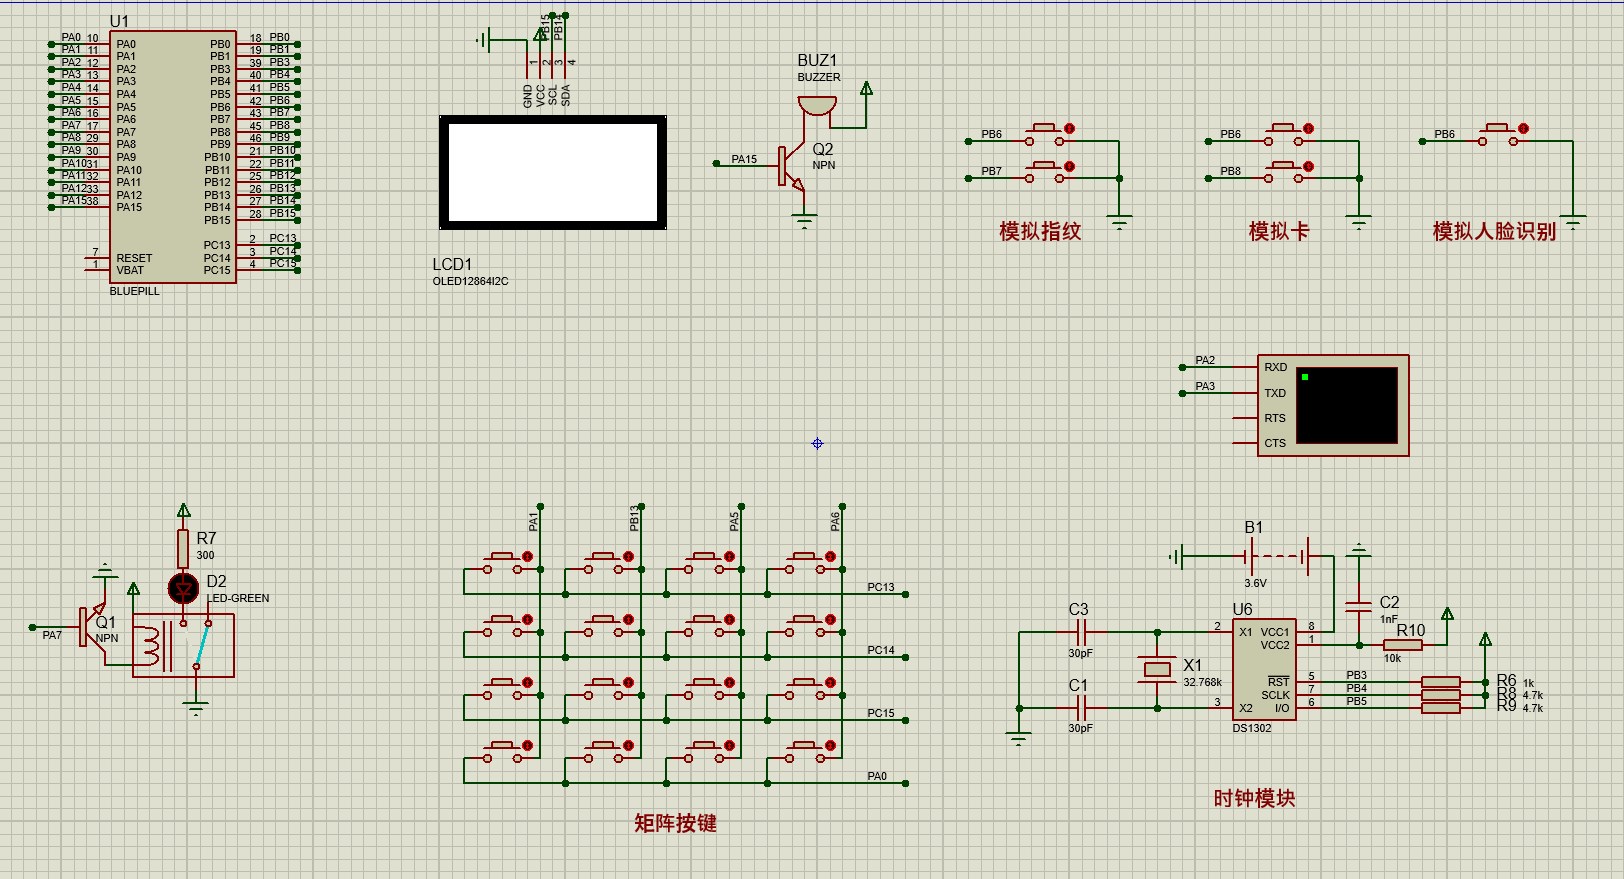Select the R10 10k resistor

point(1403,645)
